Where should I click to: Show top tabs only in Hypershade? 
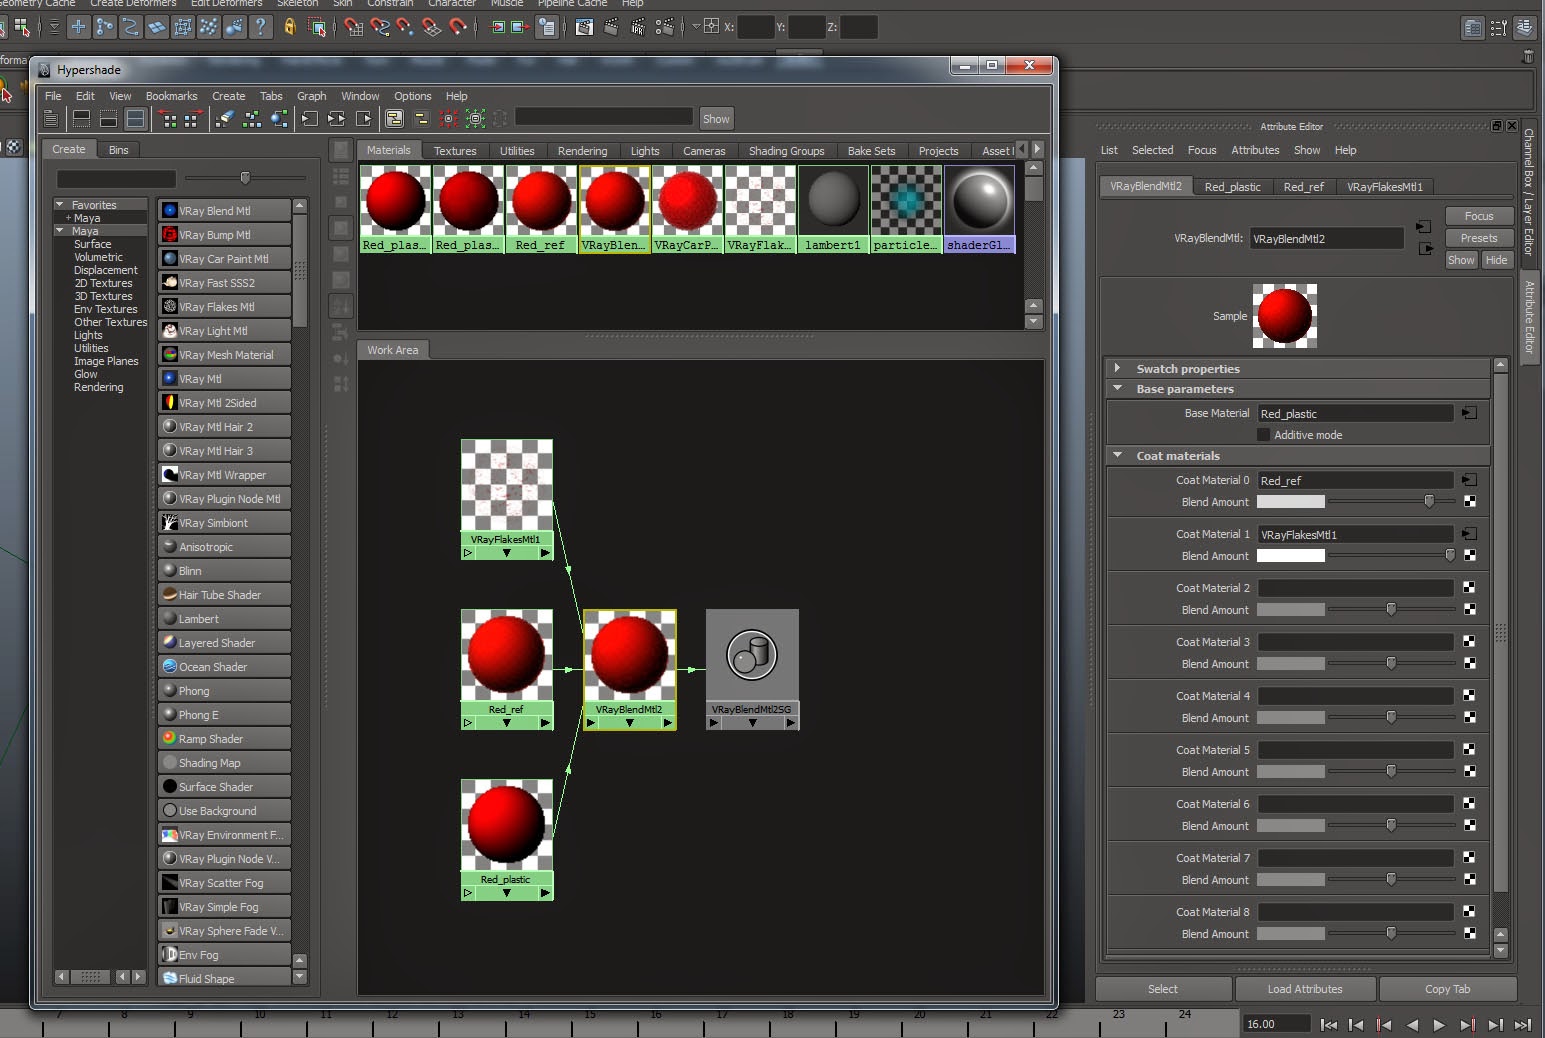coord(82,119)
